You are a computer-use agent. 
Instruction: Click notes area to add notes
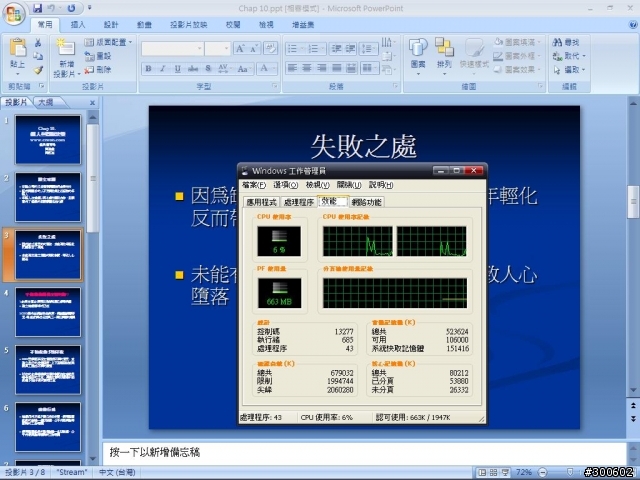[364, 452]
